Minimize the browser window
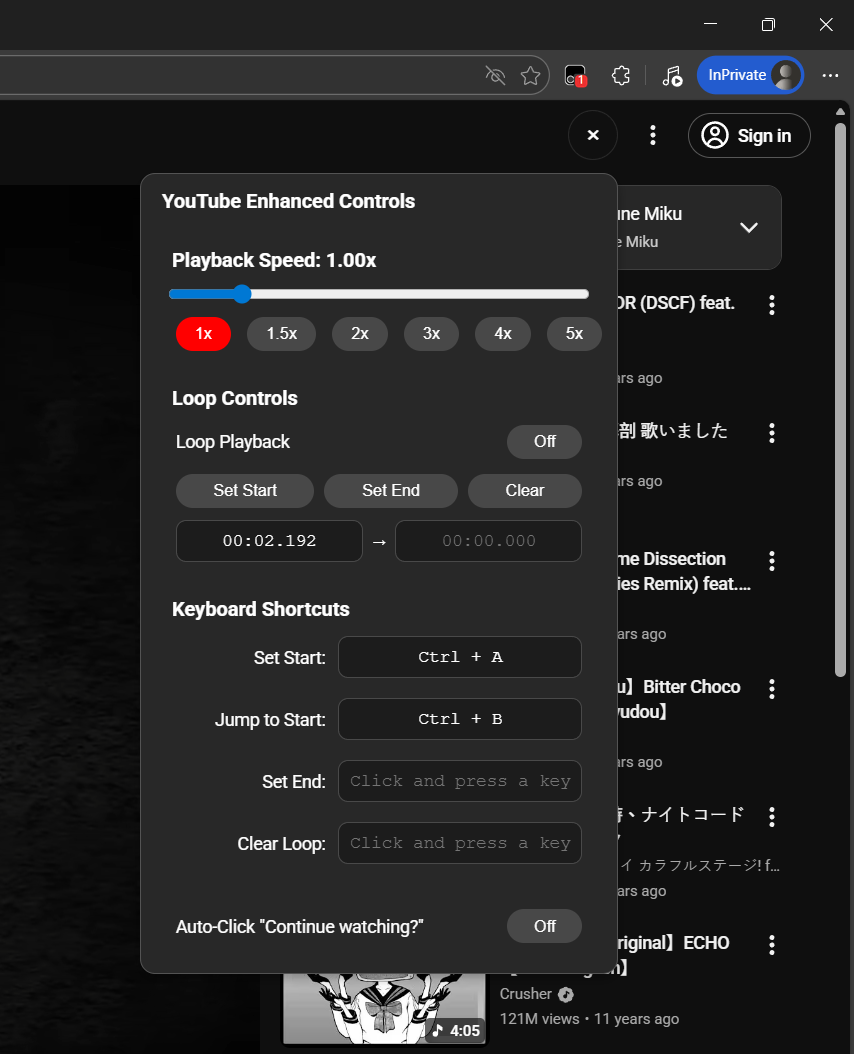Image resolution: width=854 pixels, height=1054 pixels. (x=710, y=24)
